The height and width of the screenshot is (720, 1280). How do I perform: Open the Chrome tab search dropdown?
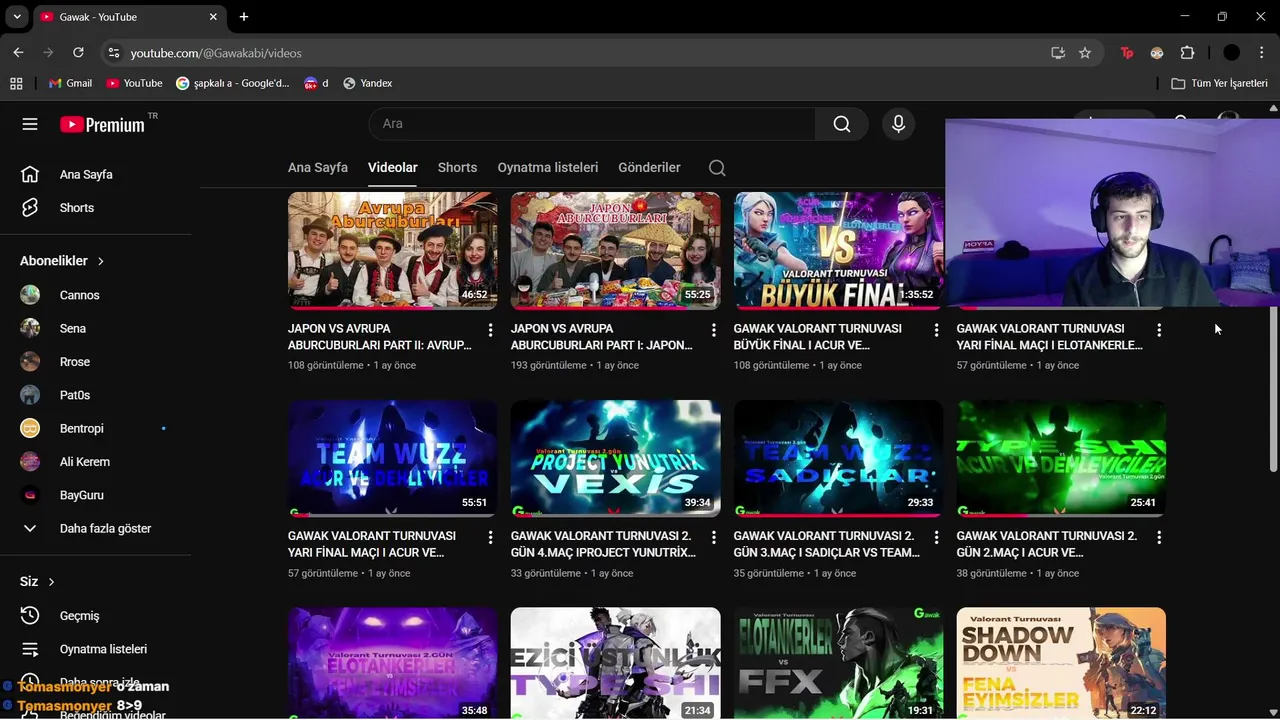coord(16,17)
